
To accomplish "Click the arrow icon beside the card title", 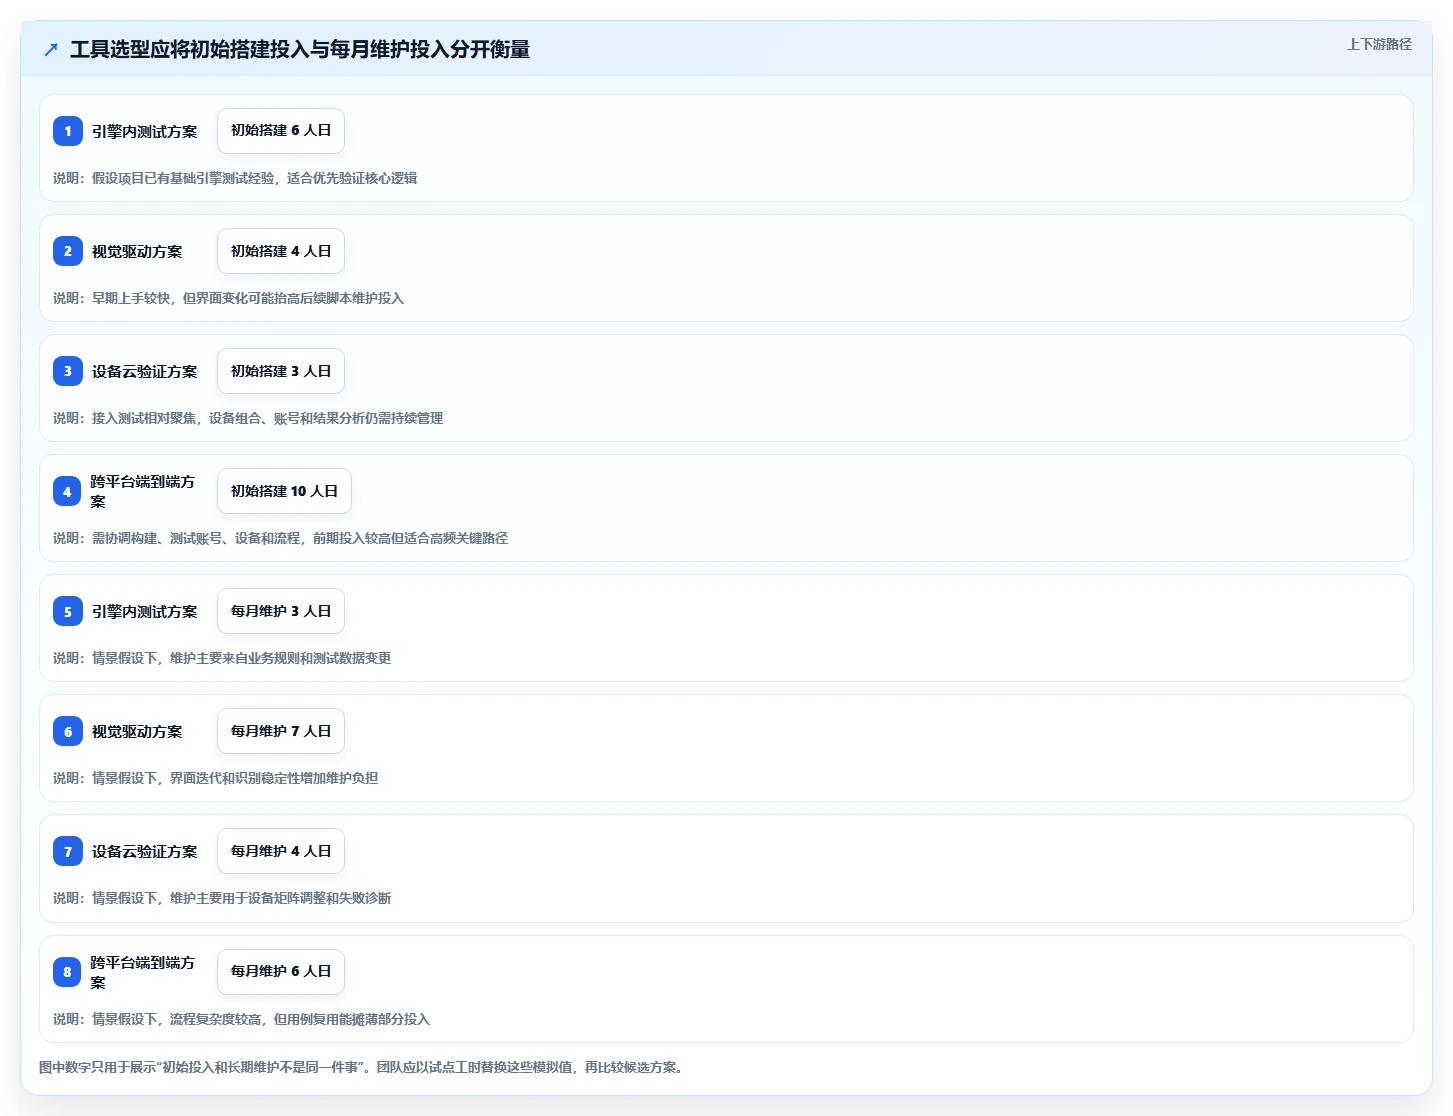I will click(51, 49).
